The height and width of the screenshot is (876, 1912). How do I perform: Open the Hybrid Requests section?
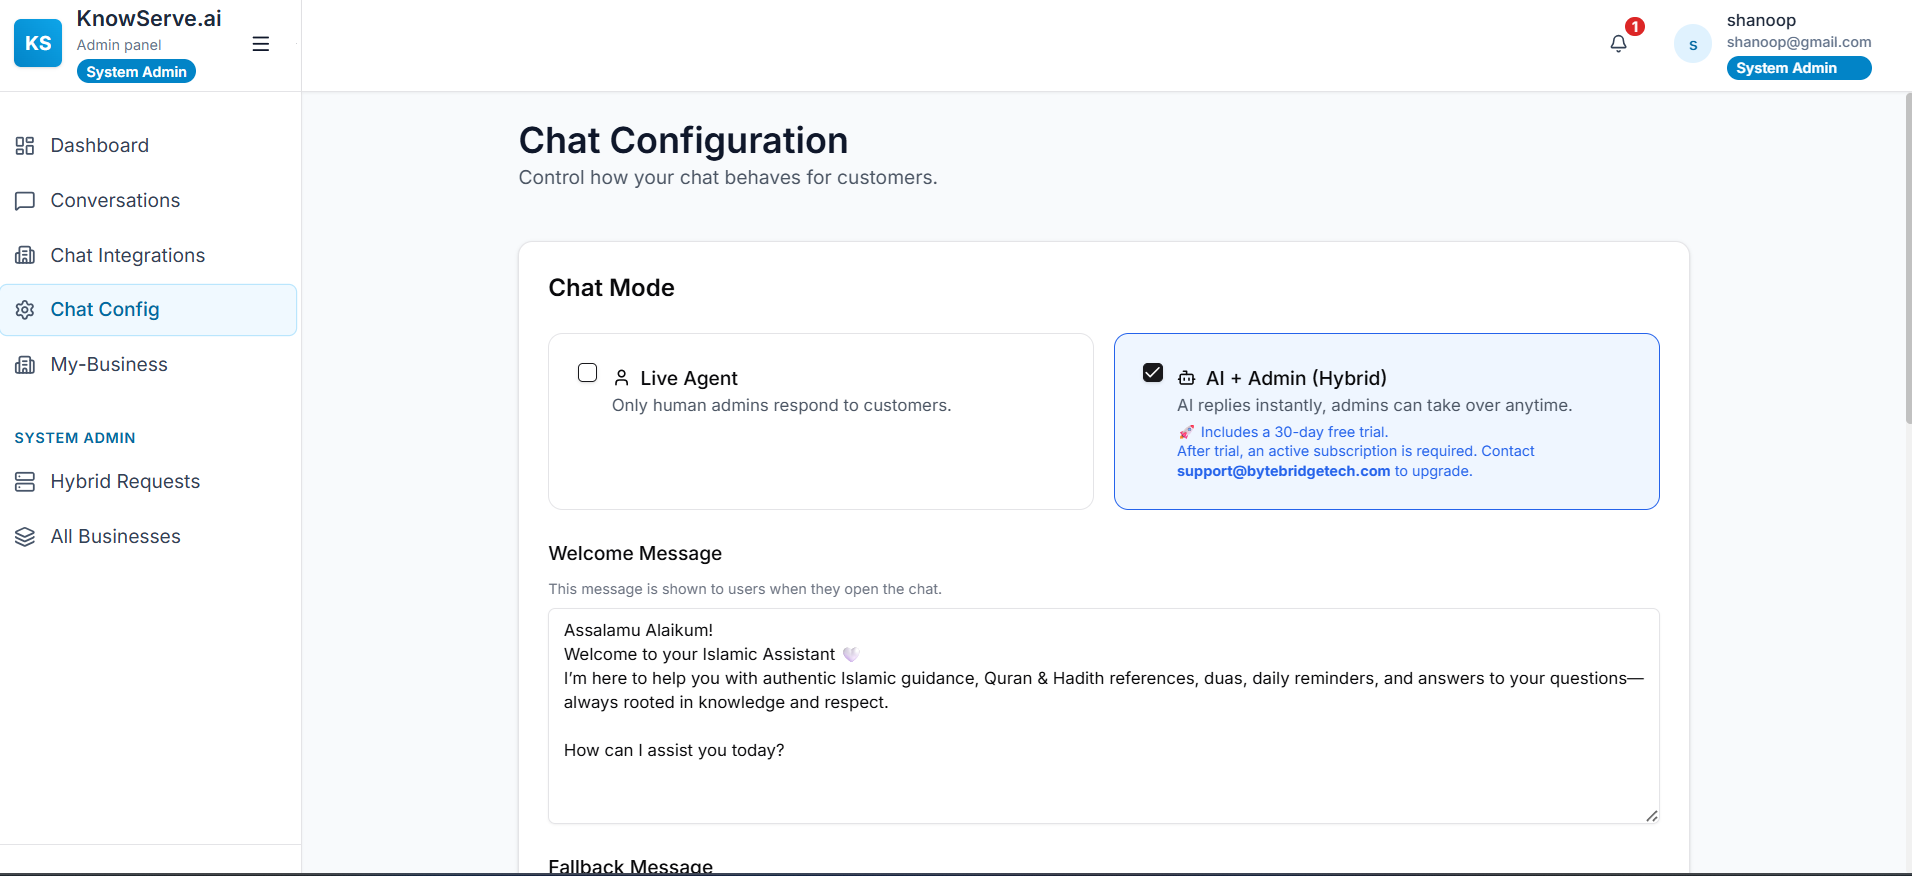click(x=125, y=482)
